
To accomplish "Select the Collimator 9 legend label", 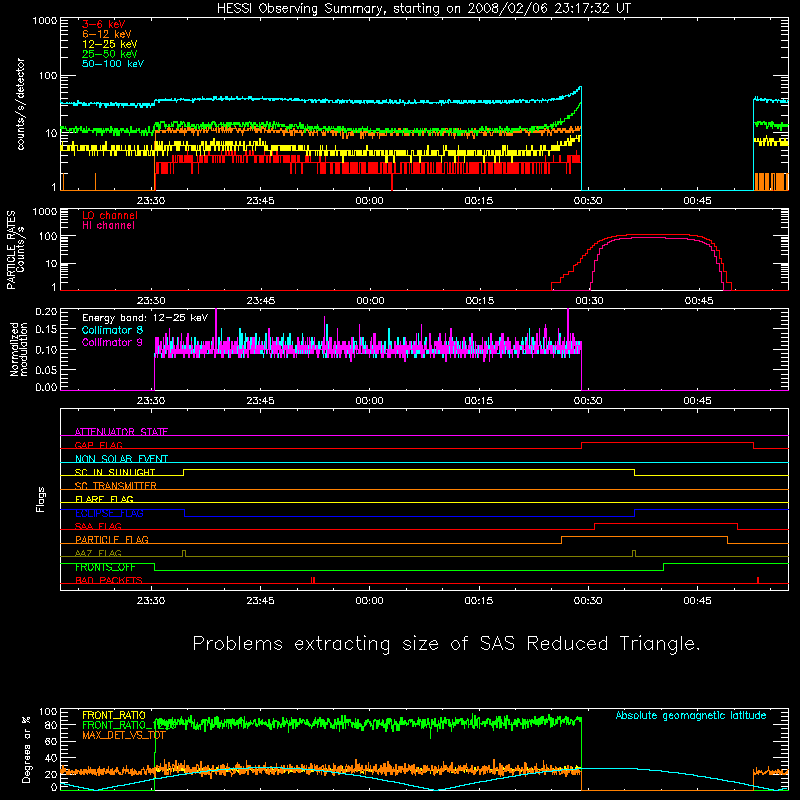I will pyautogui.click(x=112, y=342).
